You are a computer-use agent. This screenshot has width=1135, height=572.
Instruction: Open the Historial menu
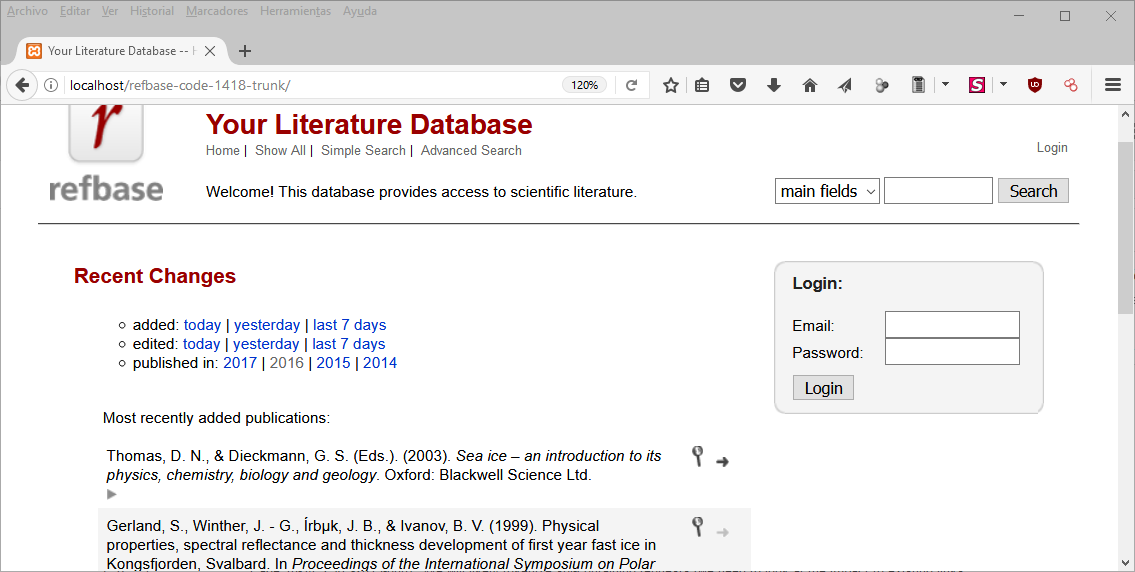[152, 11]
